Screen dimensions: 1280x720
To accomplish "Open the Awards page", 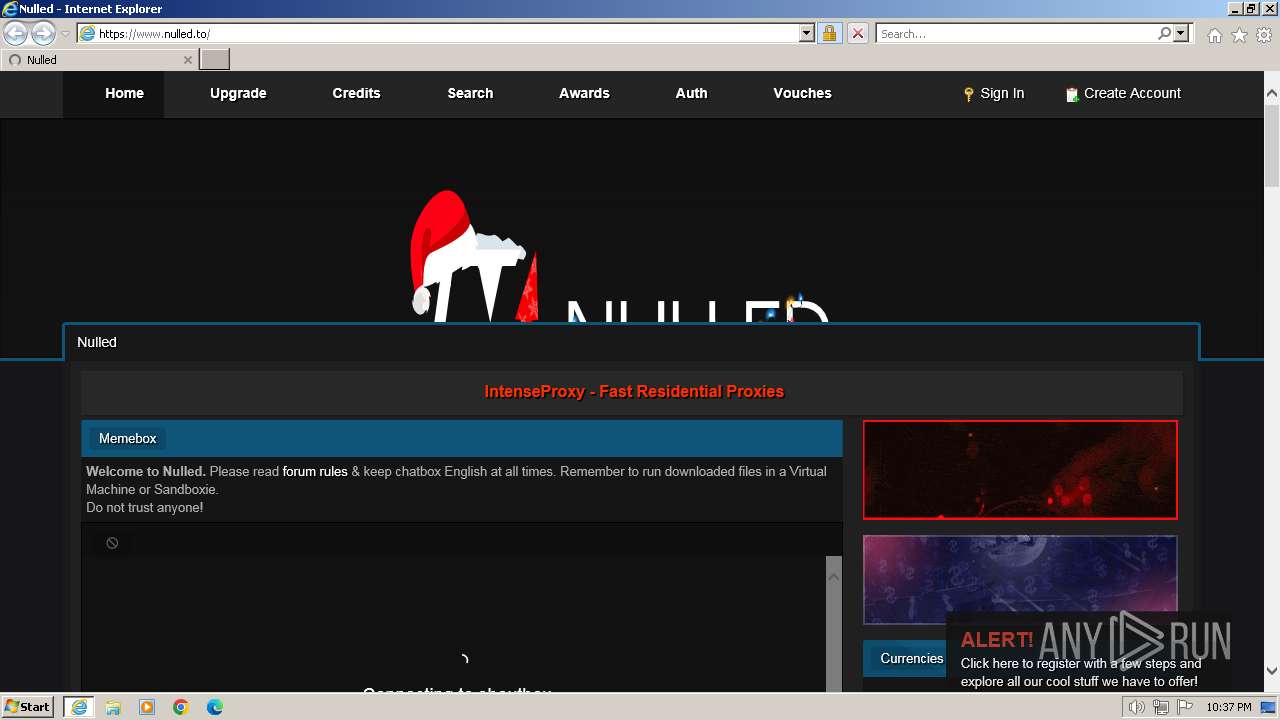I will point(584,93).
